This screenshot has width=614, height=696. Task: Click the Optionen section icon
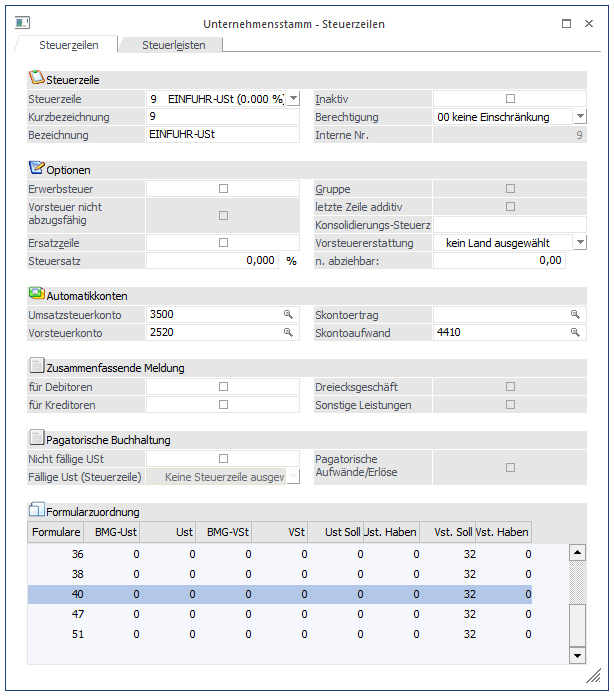click(37, 168)
